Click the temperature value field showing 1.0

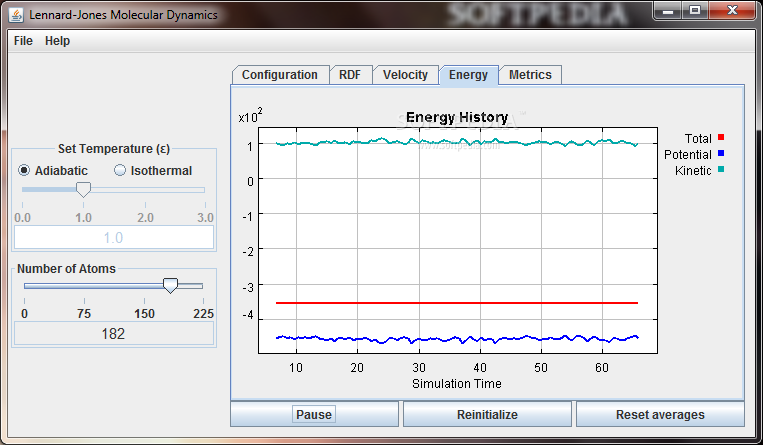113,238
